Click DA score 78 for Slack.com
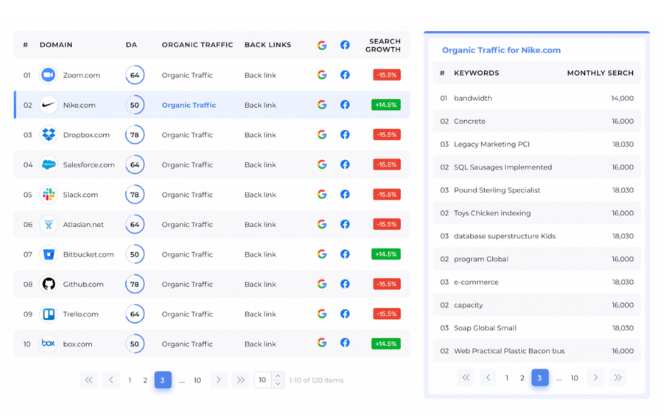666x416 pixels. pos(135,195)
